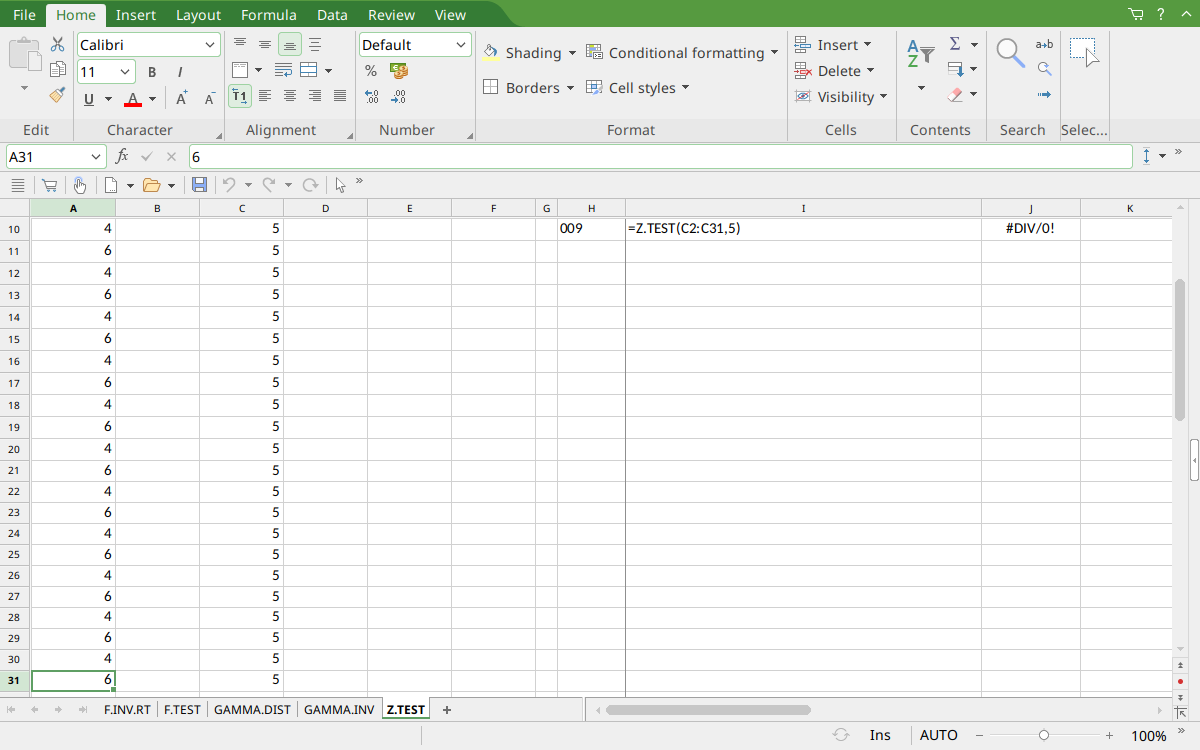Toggle Bold formatting
The width and height of the screenshot is (1200, 750).
tap(152, 72)
